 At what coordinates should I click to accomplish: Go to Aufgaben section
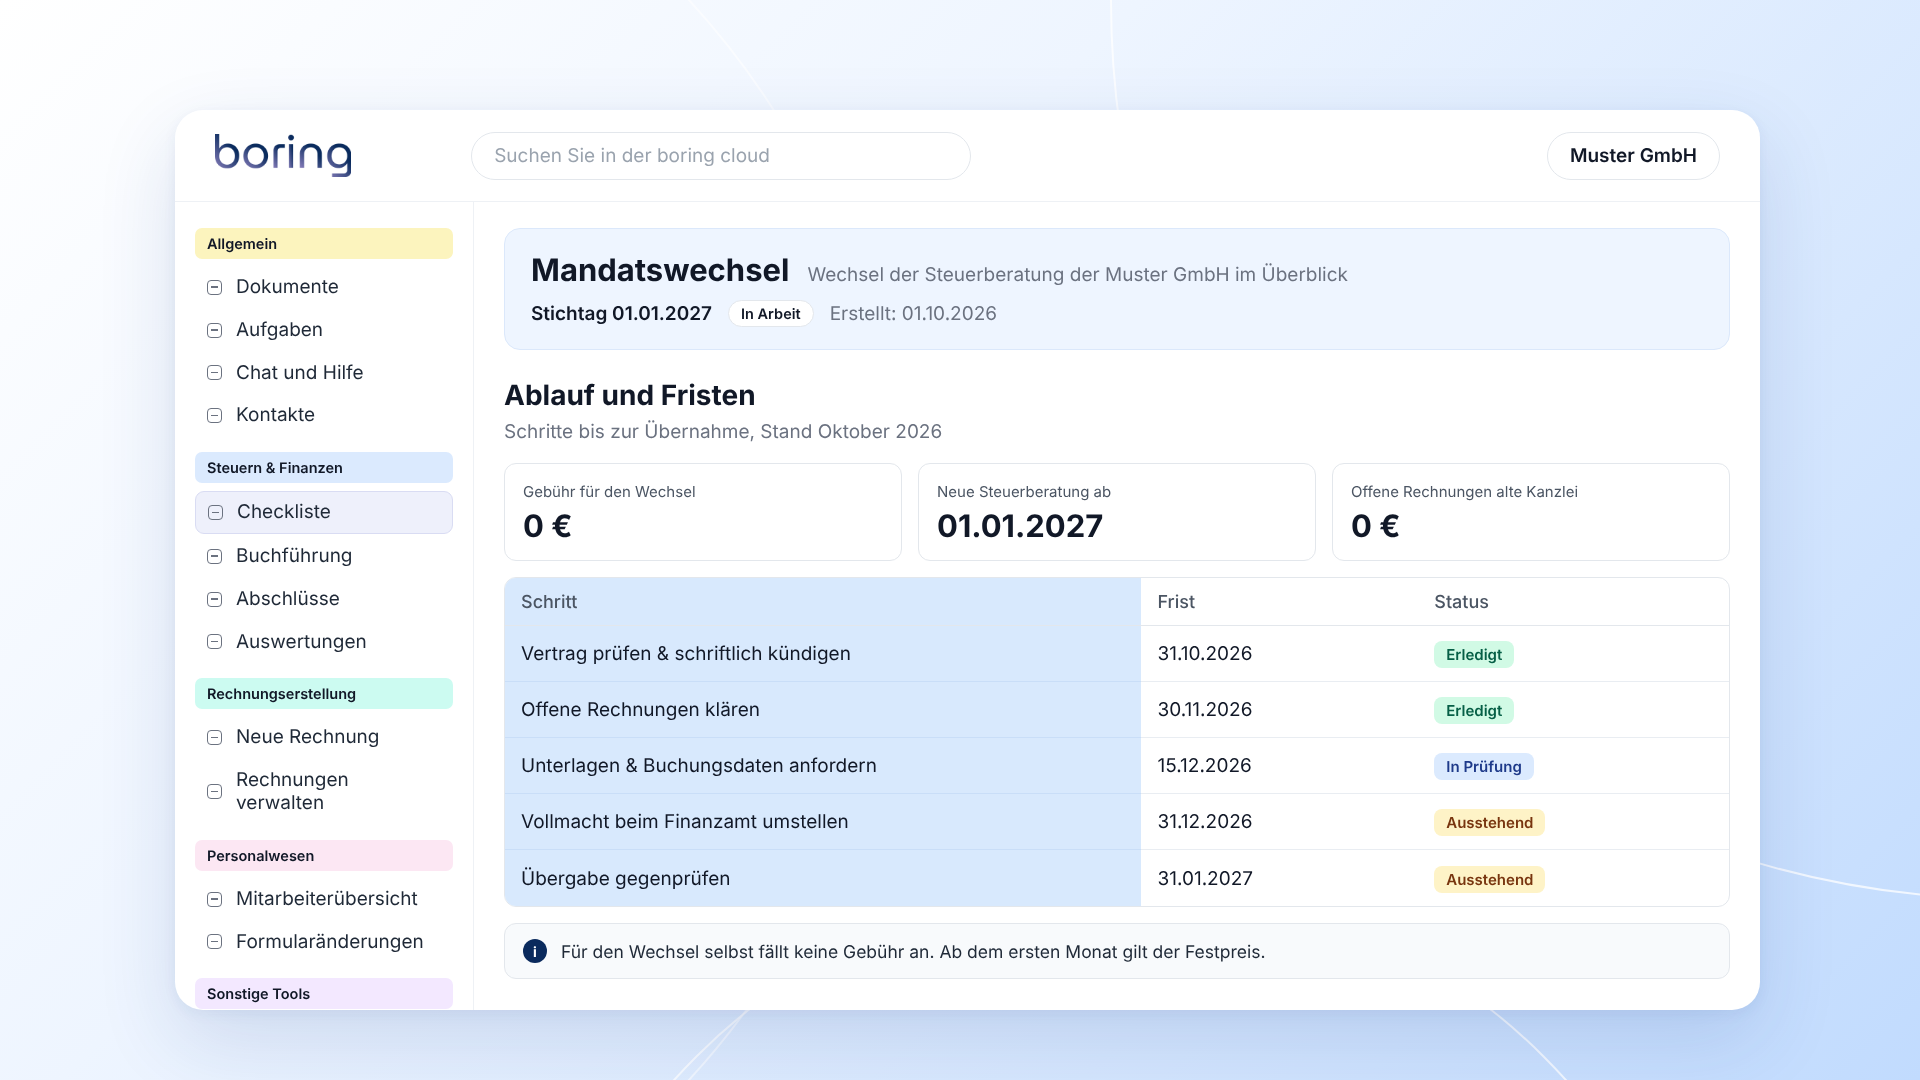324,330
